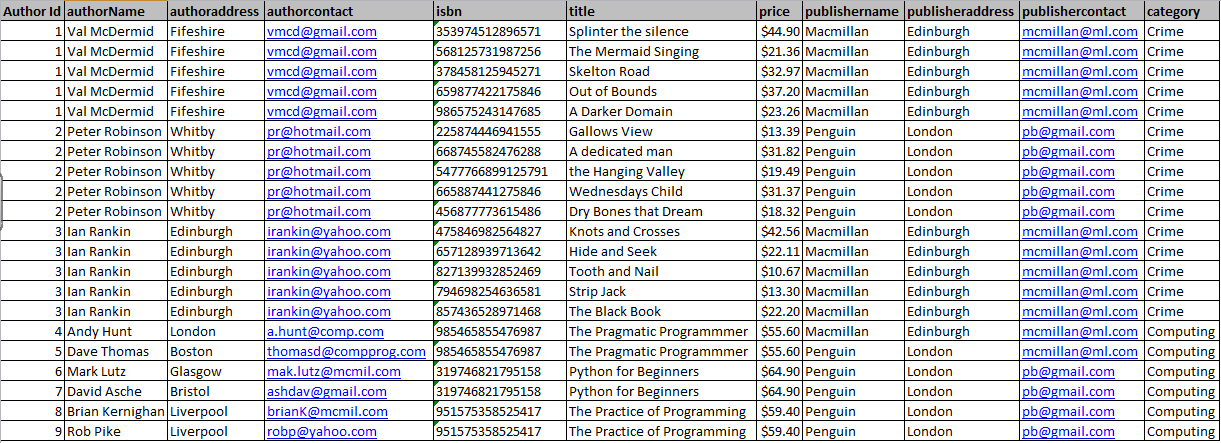Click the $10.67 price cell
Viewport: 1221px width, 443px height.
779,271
